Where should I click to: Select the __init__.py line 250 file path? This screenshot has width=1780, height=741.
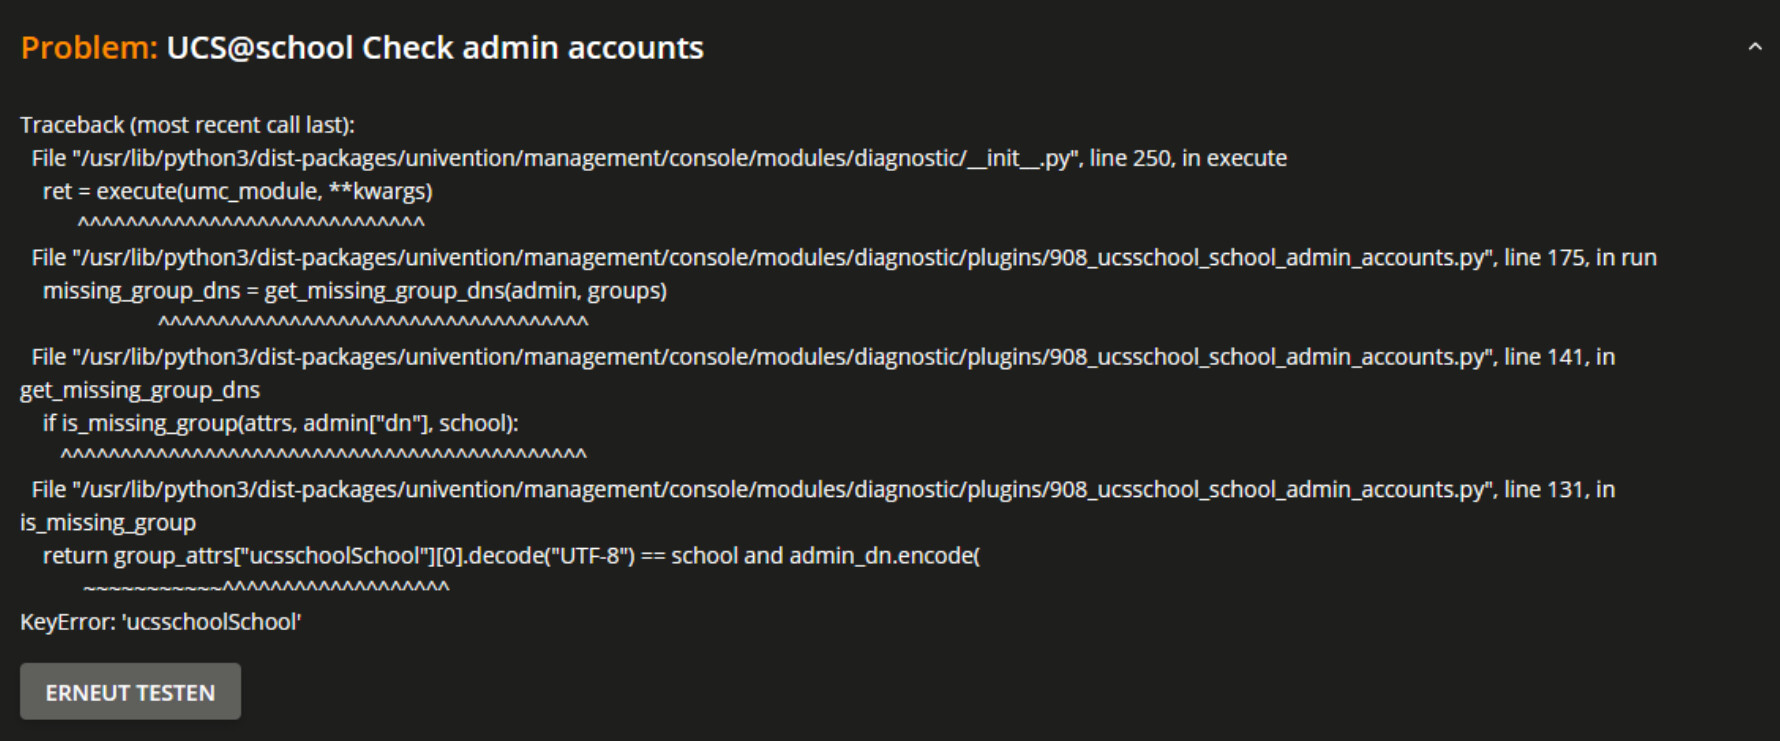(x=659, y=158)
